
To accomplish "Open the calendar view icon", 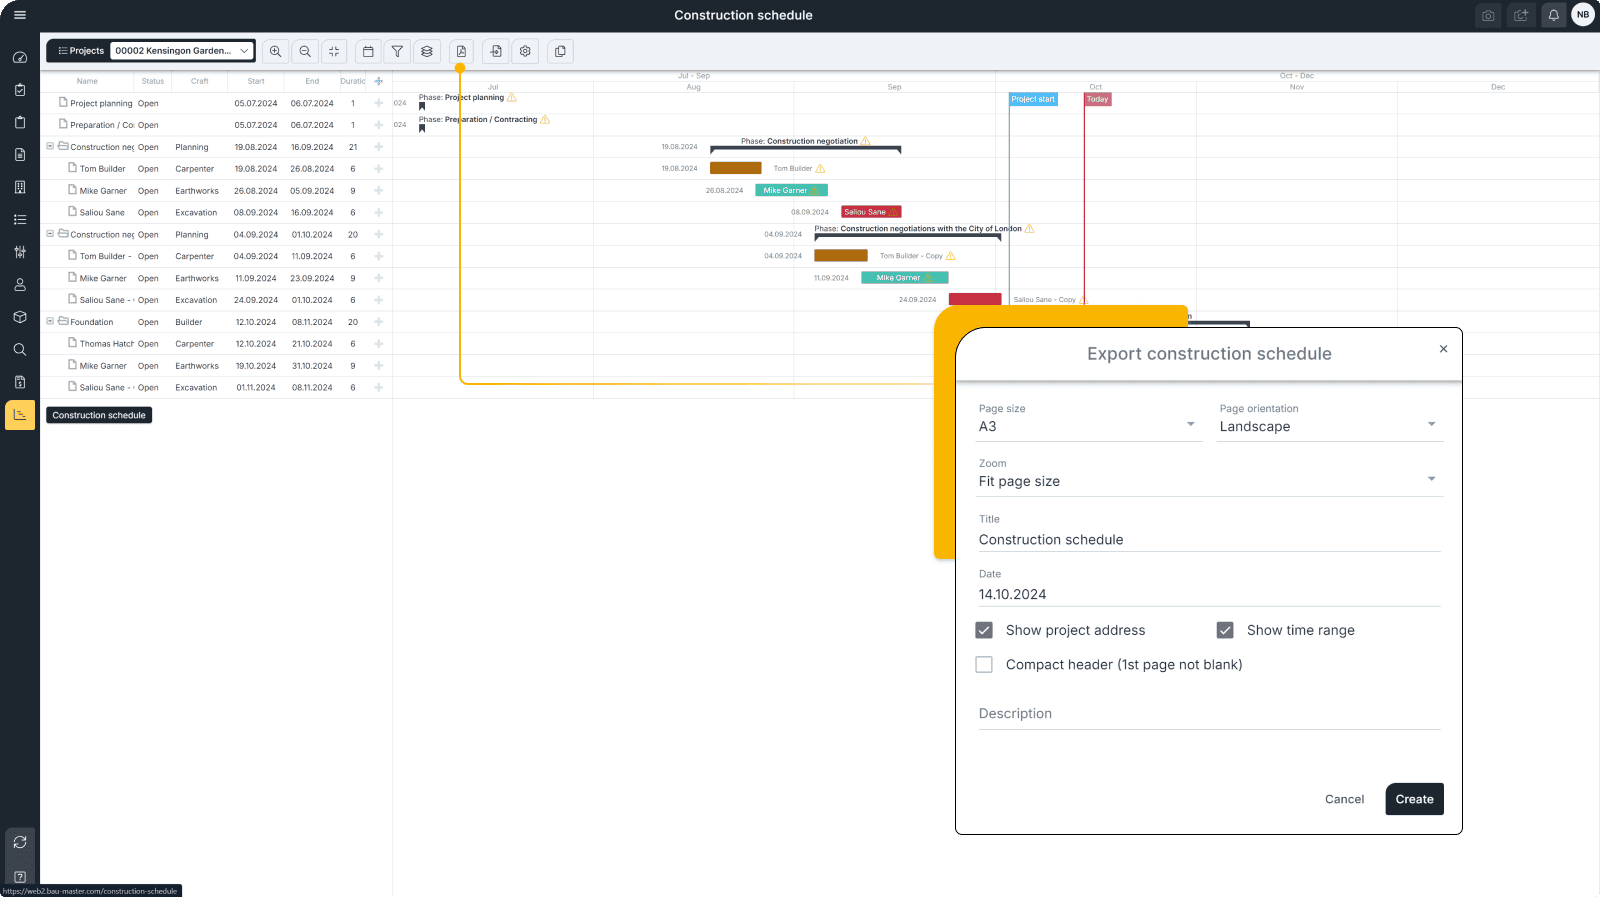I will (x=368, y=51).
